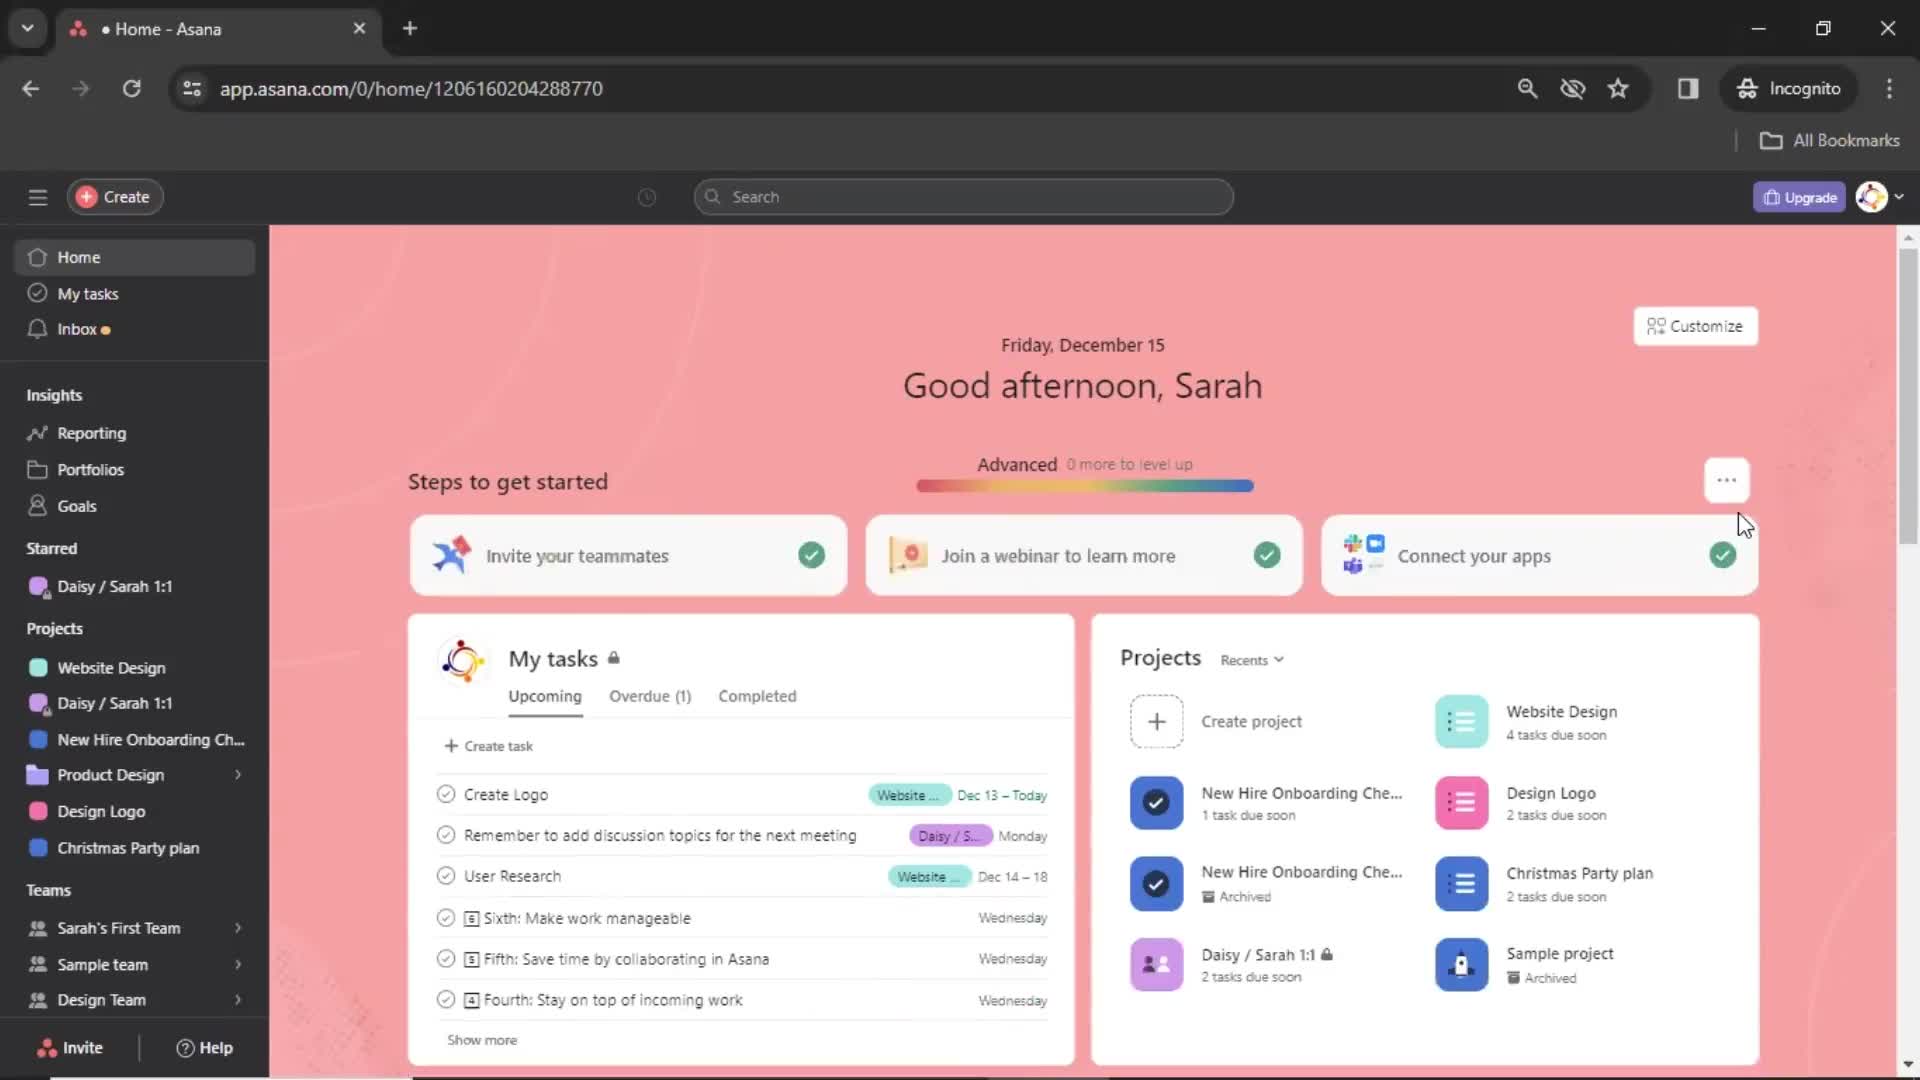Open the Website Design project tile icon

(x=1461, y=722)
